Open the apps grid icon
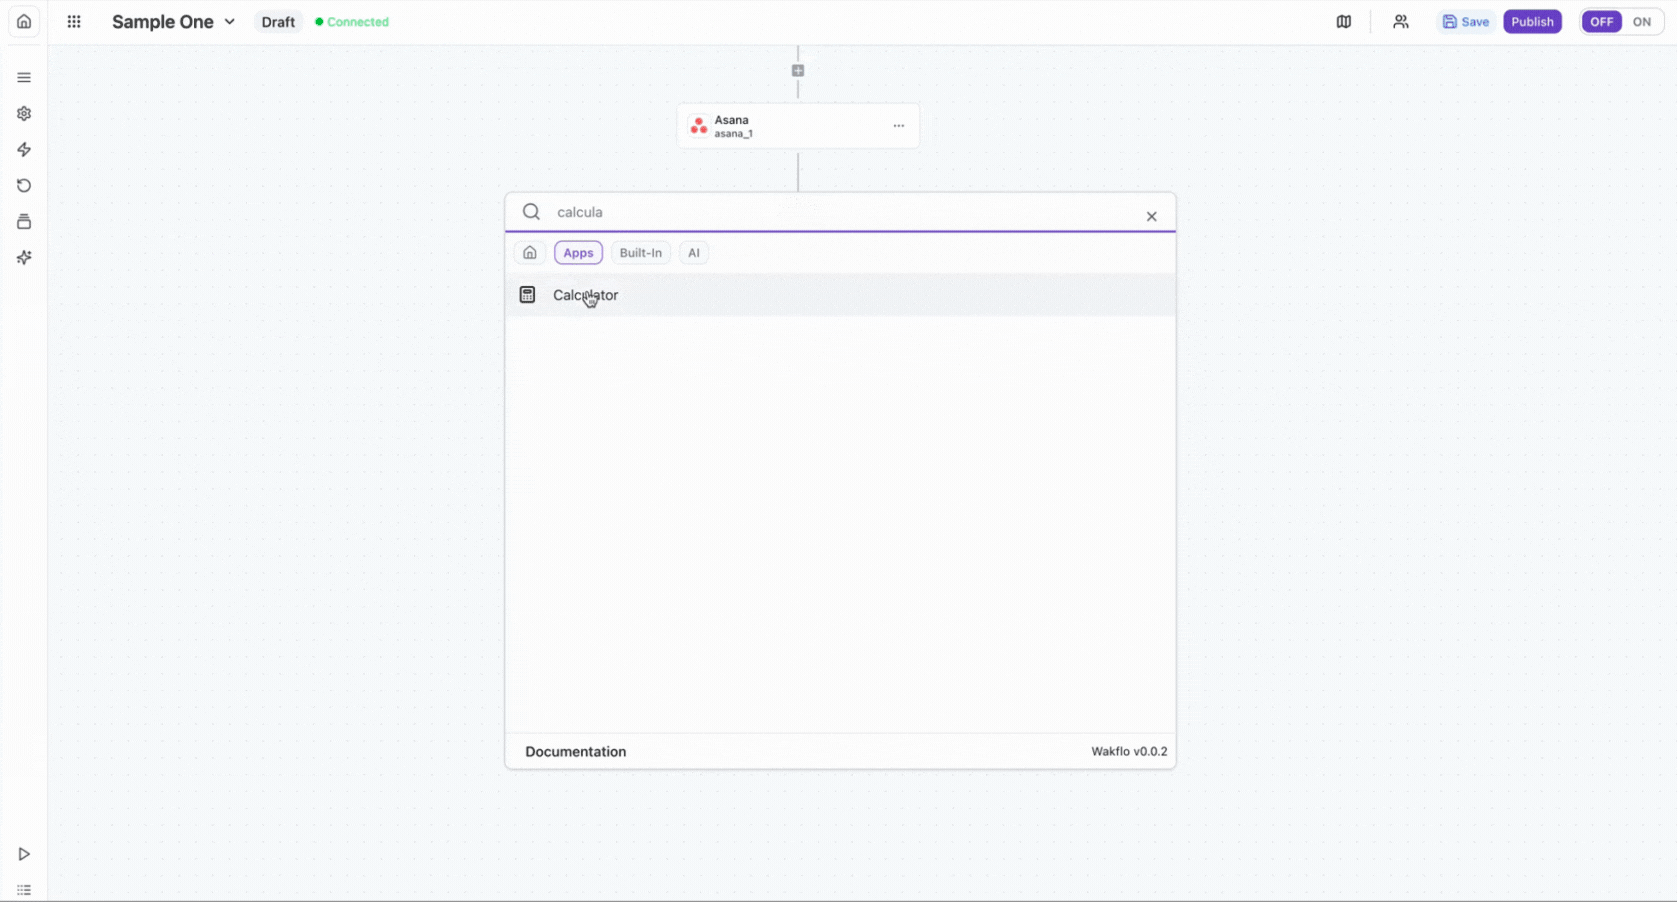The image size is (1677, 902). pos(74,22)
